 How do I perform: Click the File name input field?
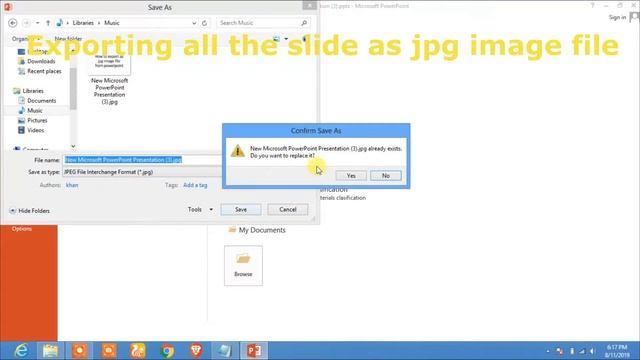tap(142, 160)
